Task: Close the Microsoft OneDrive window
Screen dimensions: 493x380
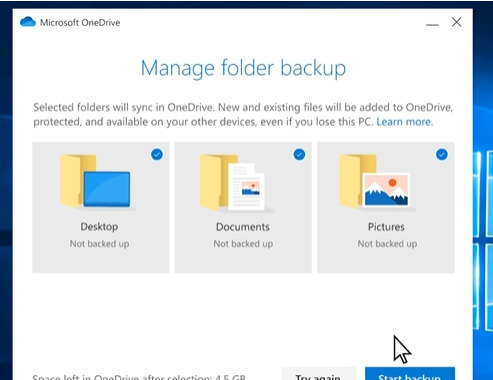Action: click(457, 22)
